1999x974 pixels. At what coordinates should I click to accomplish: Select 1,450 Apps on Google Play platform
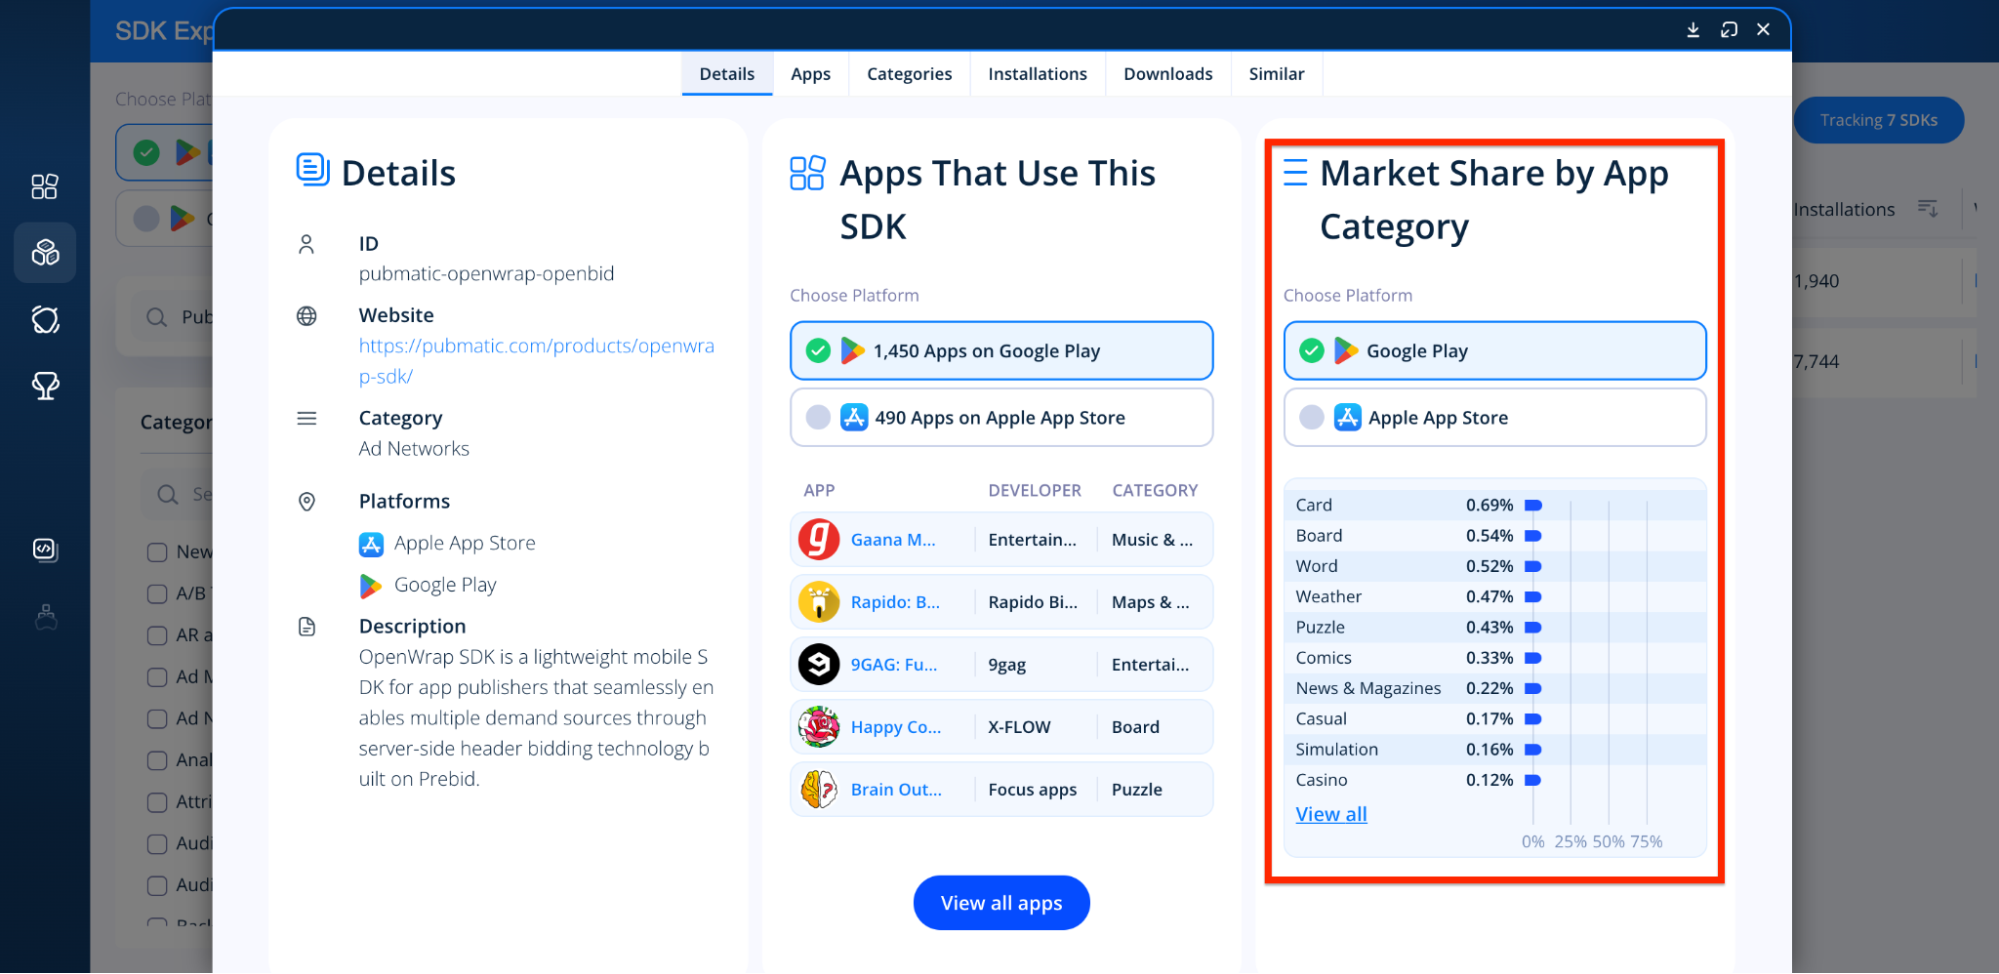(1001, 351)
